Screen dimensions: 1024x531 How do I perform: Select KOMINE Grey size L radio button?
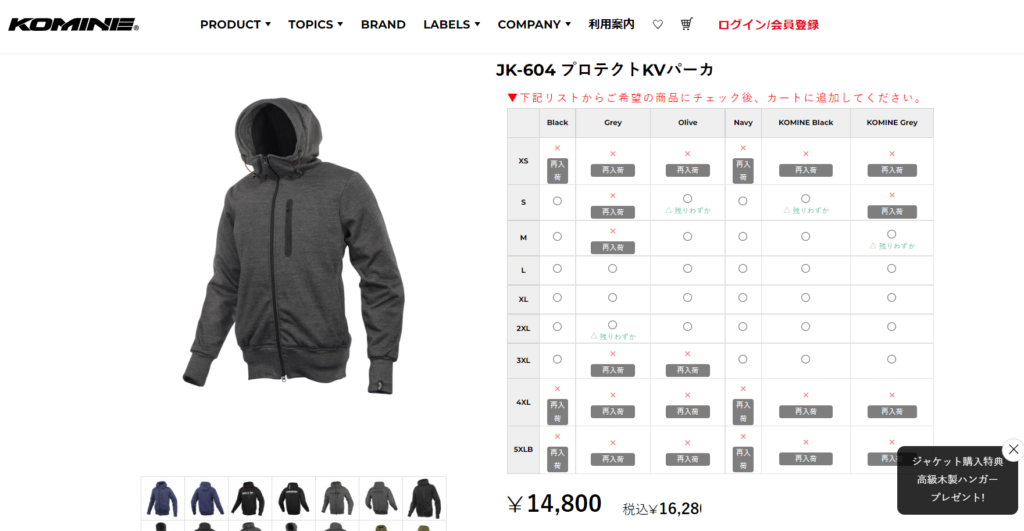[x=891, y=268]
